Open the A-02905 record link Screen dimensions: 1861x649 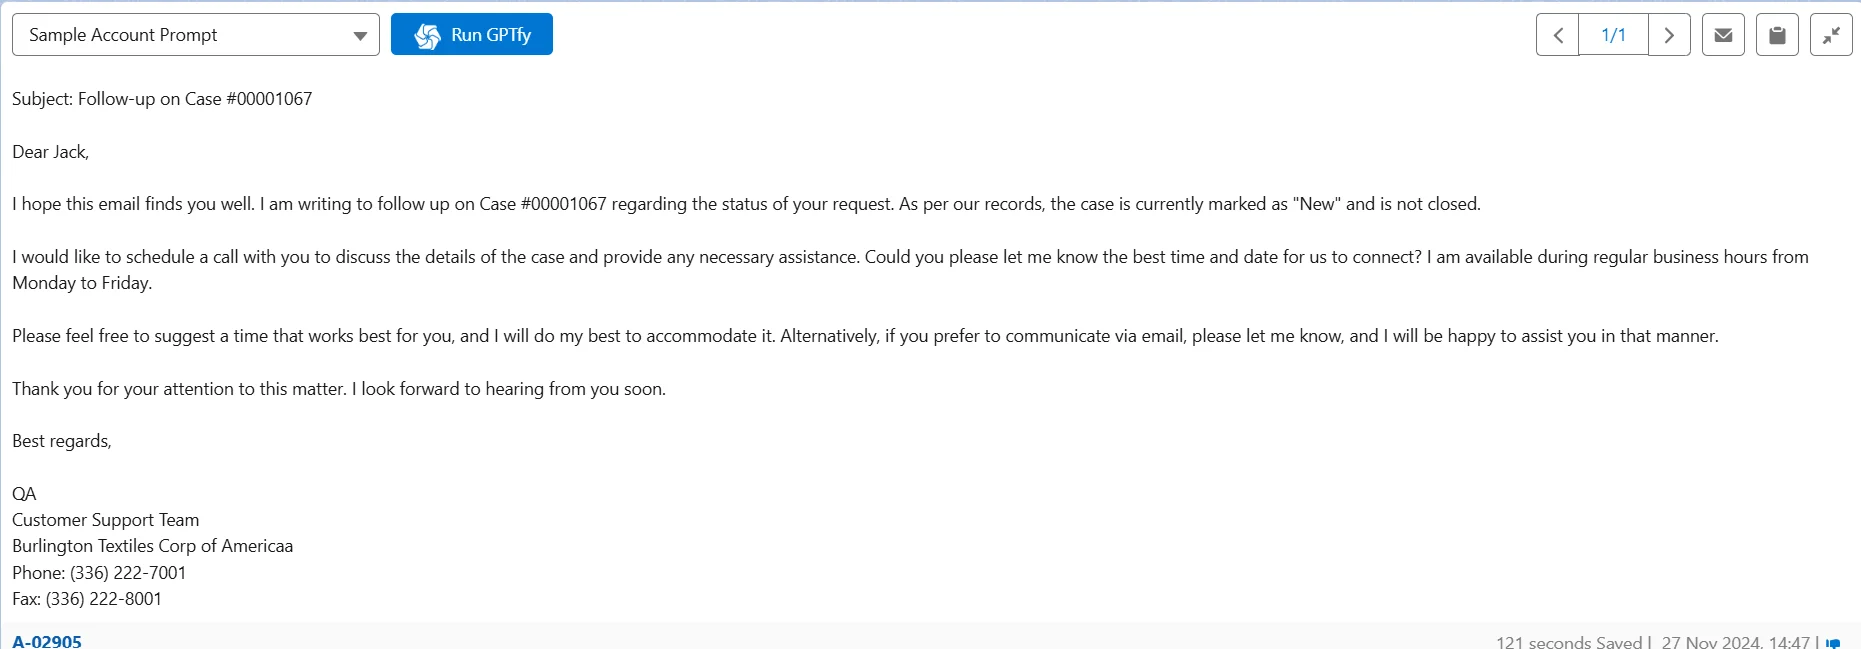coord(47,641)
